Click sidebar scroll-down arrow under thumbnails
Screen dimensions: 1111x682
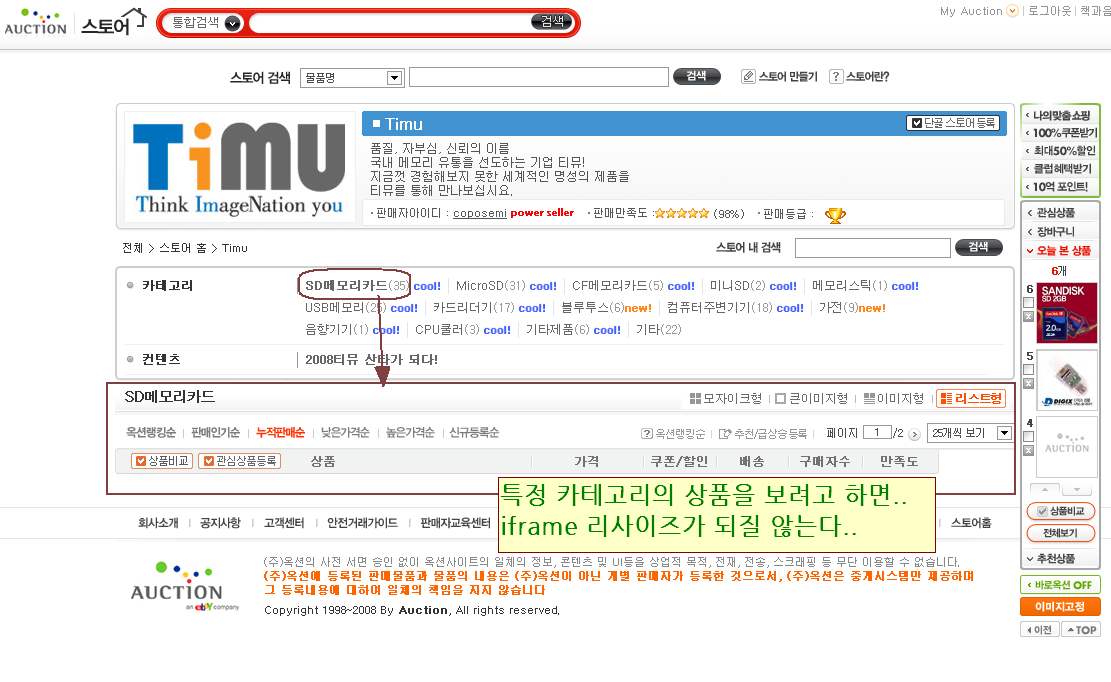1076,489
